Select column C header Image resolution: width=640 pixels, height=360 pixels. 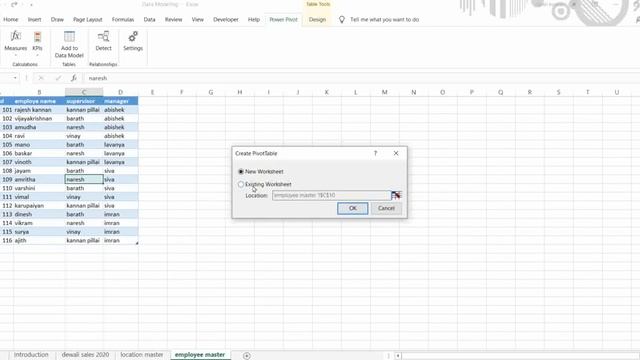coord(84,92)
